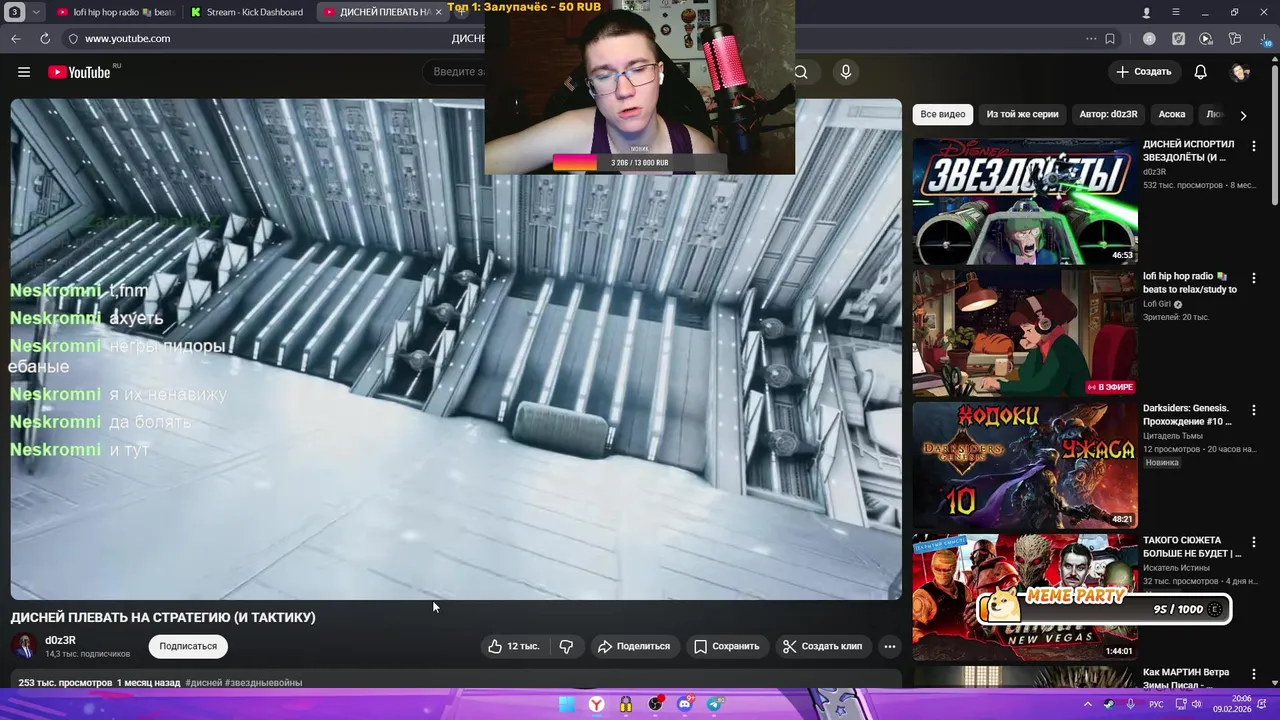Open YouTube notifications bell

1200,72
